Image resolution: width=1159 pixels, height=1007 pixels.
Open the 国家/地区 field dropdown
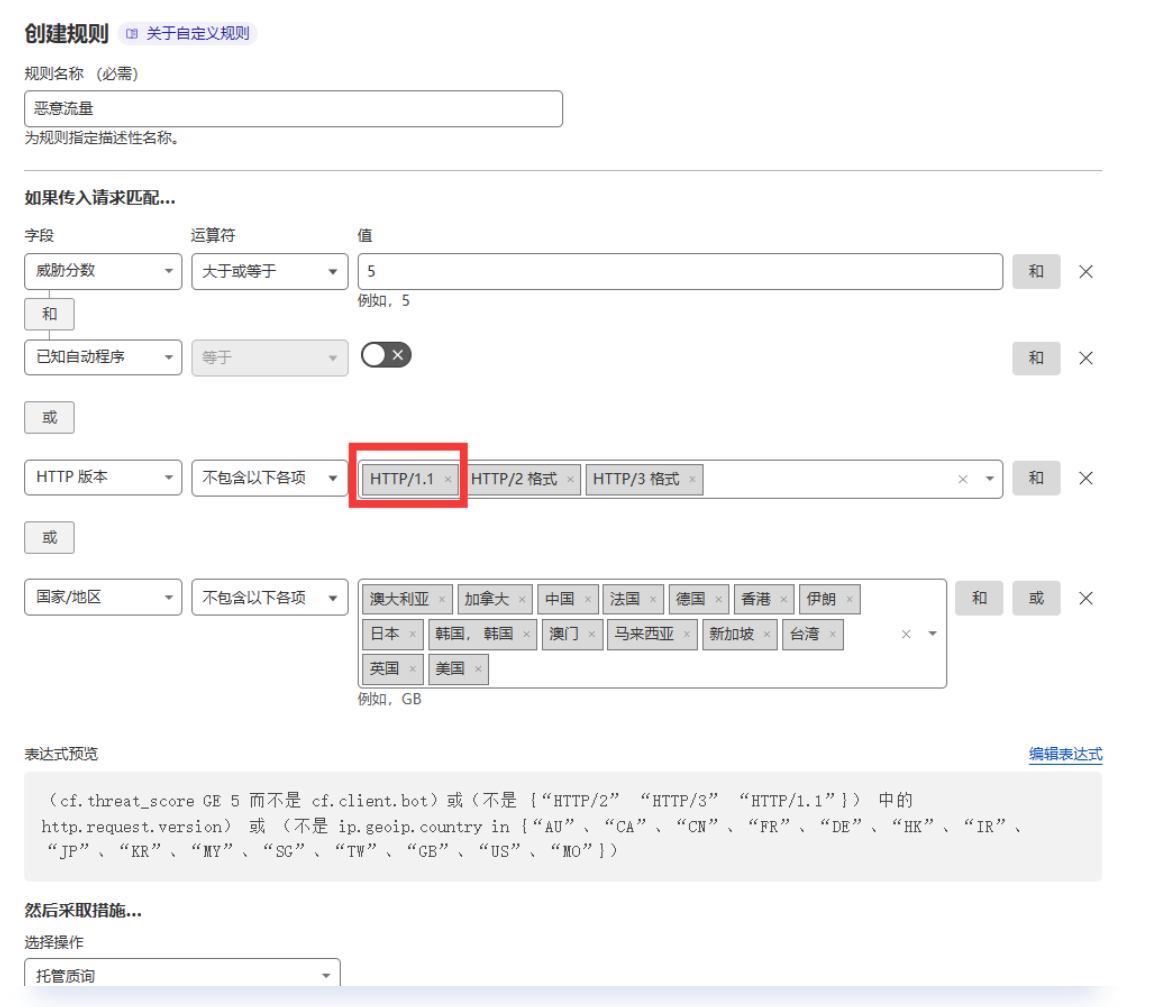pos(103,598)
